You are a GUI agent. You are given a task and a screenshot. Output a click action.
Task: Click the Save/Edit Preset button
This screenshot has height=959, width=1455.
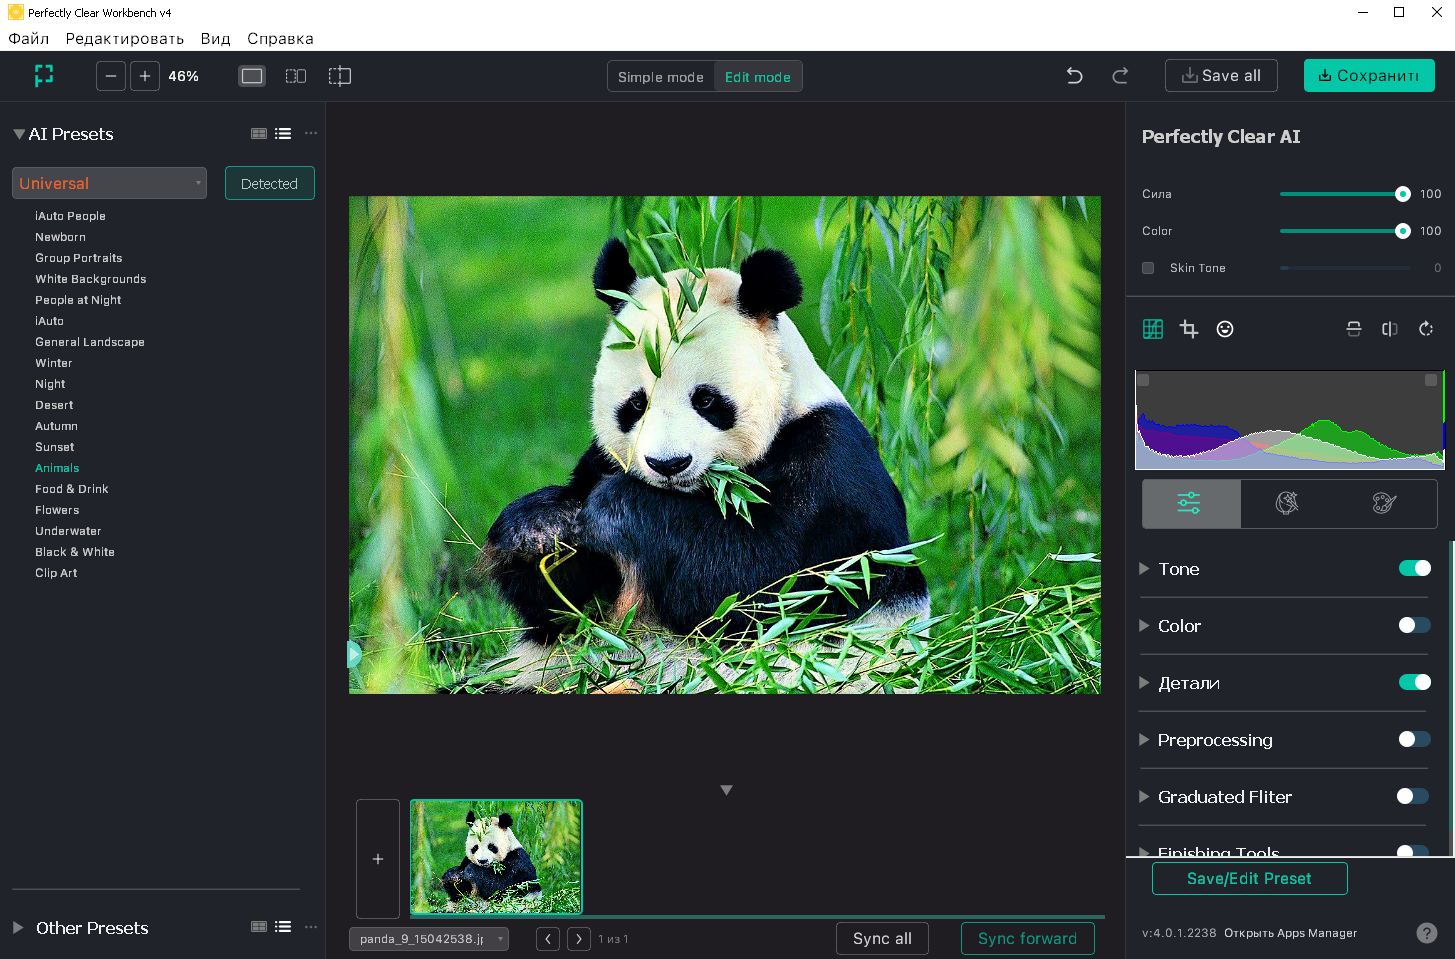(1249, 878)
